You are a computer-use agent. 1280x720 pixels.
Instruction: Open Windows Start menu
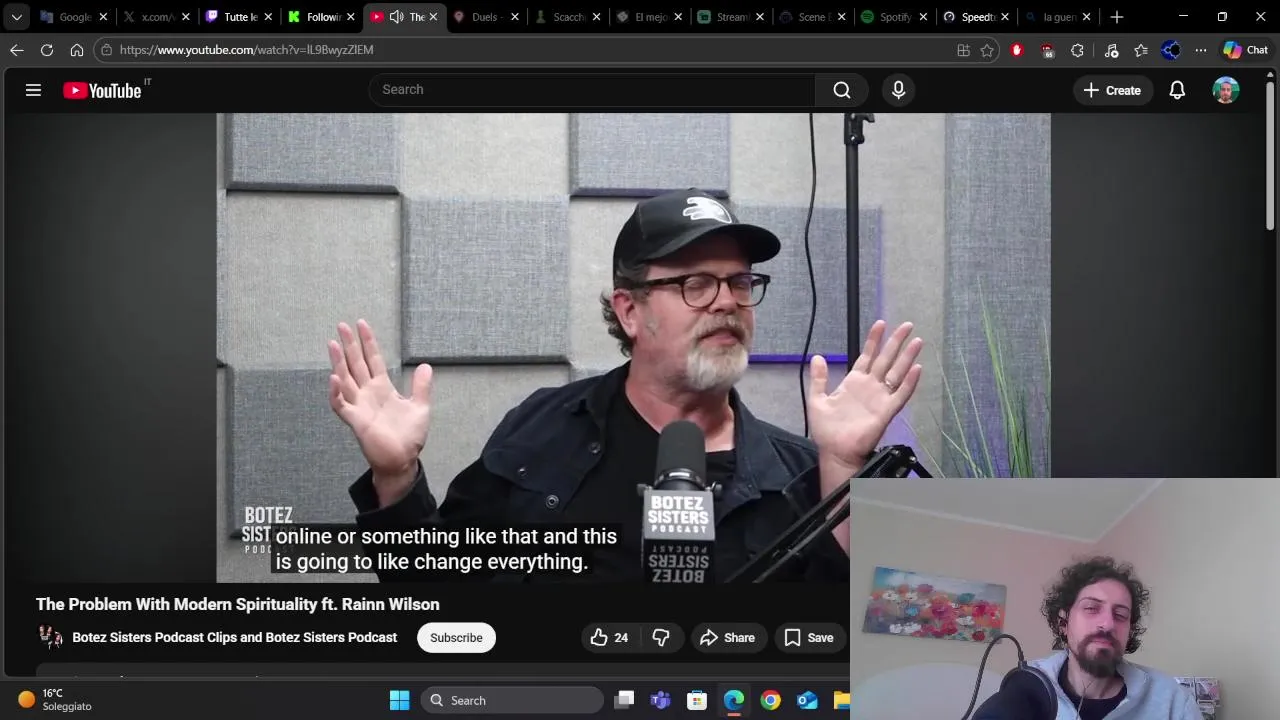click(399, 701)
